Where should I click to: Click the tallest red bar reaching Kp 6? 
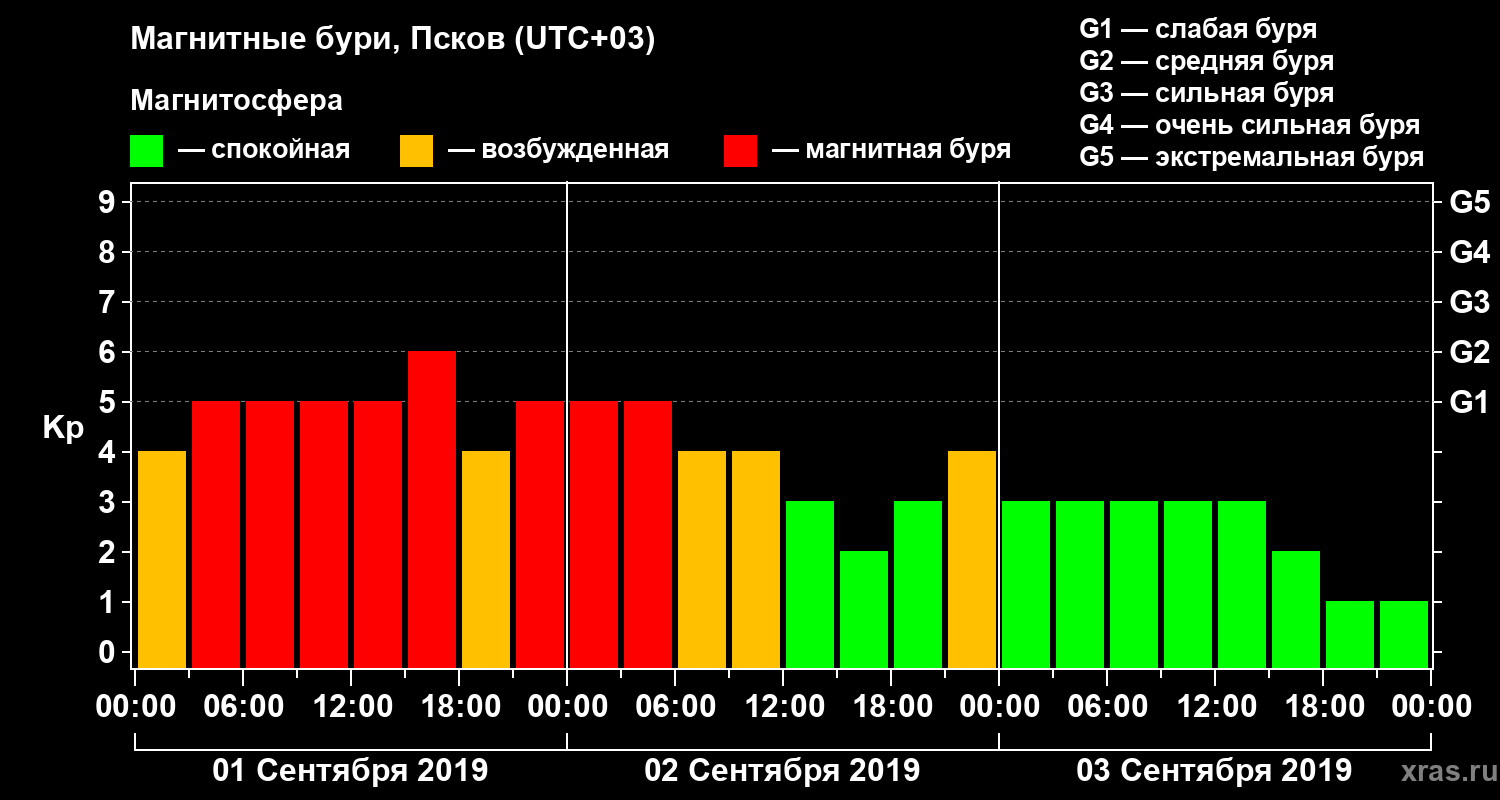point(432,509)
